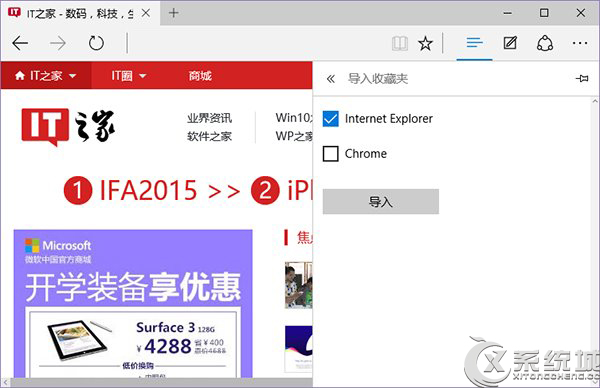Click the address bar field
The height and width of the screenshot is (388, 600).
coord(259,43)
